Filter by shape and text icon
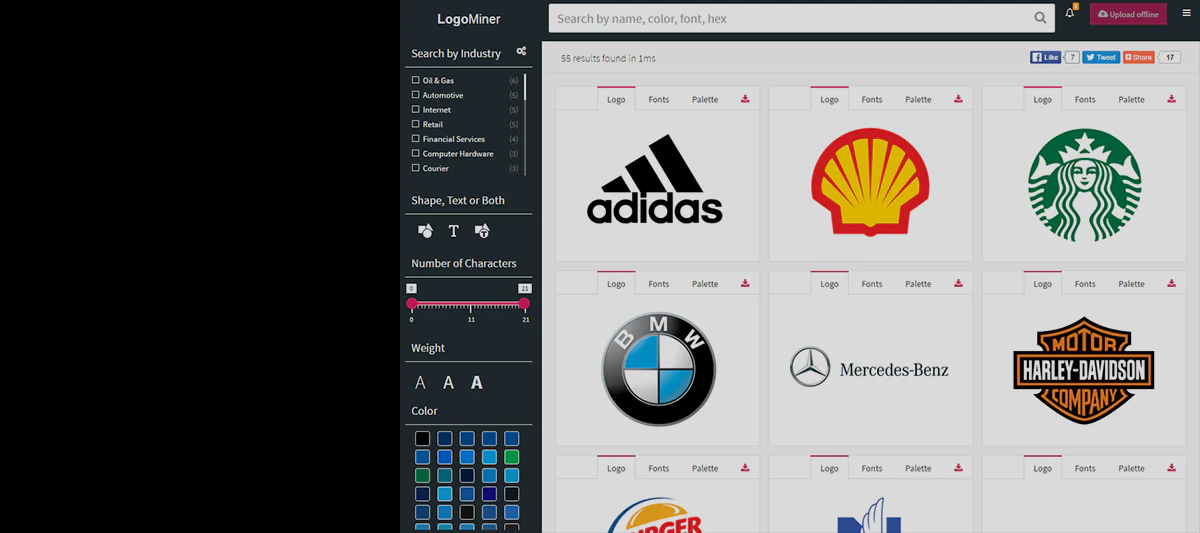 point(482,231)
